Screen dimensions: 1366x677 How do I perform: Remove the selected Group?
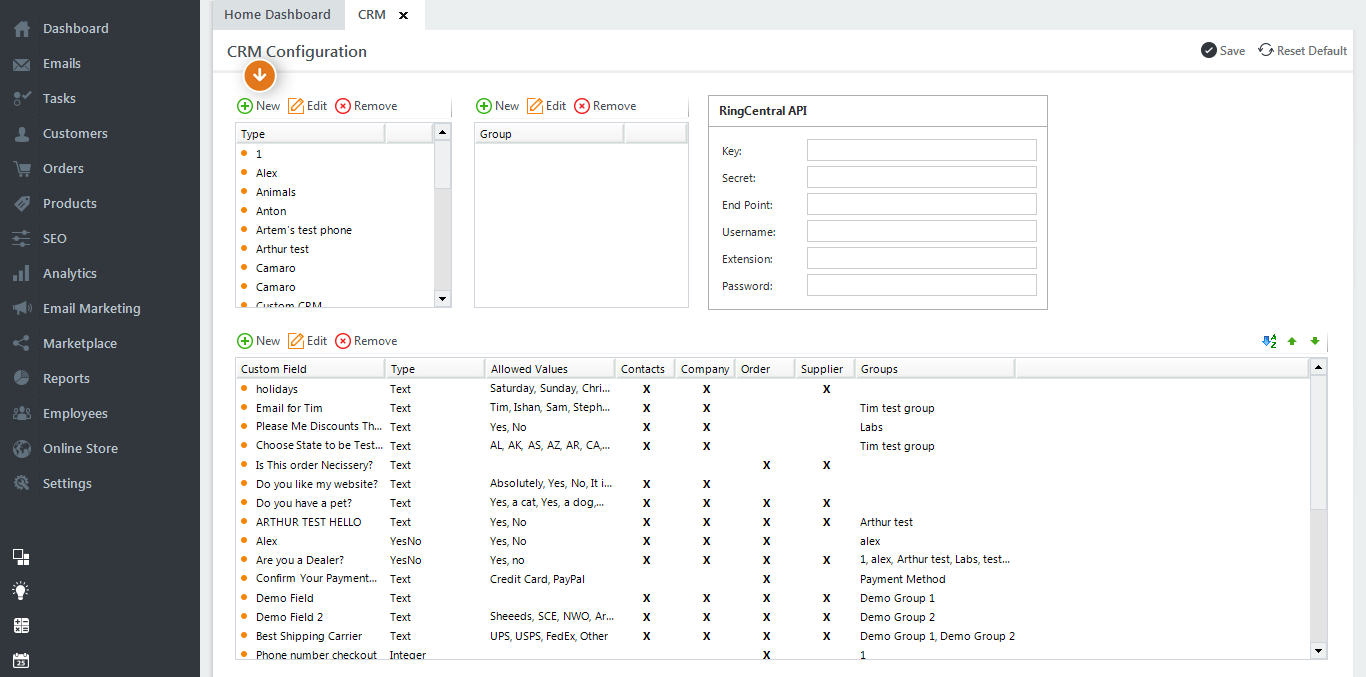click(x=605, y=106)
